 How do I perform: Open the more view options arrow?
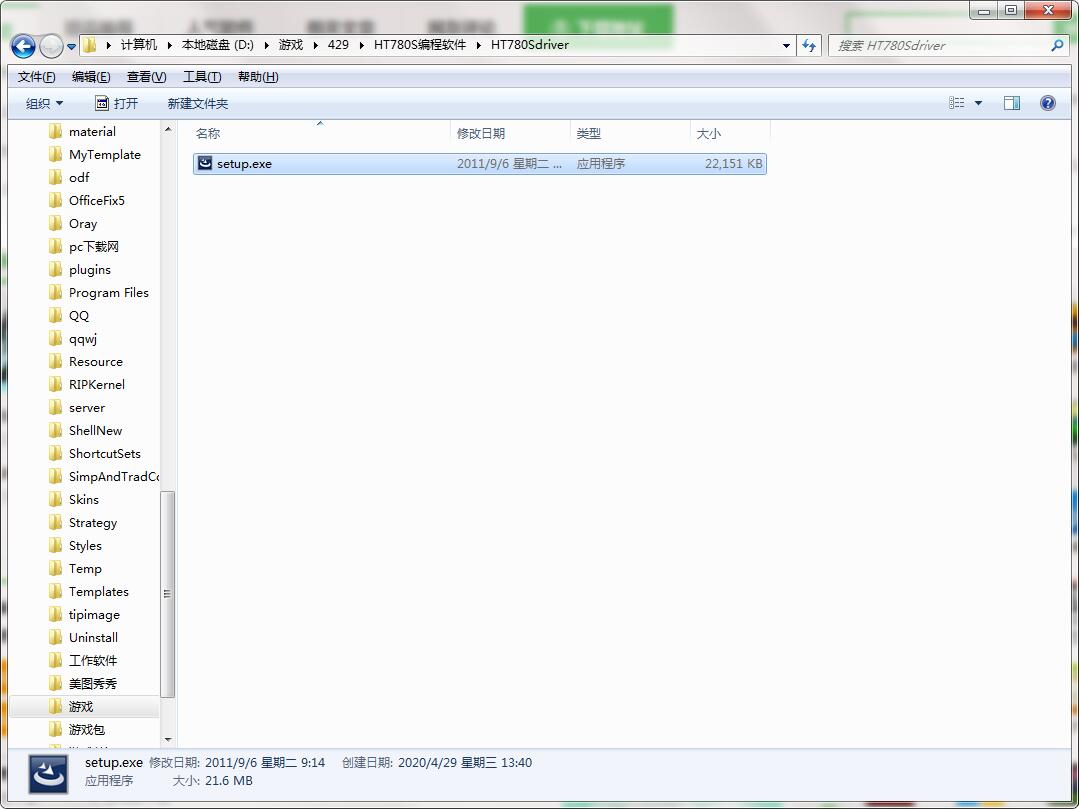(x=978, y=103)
